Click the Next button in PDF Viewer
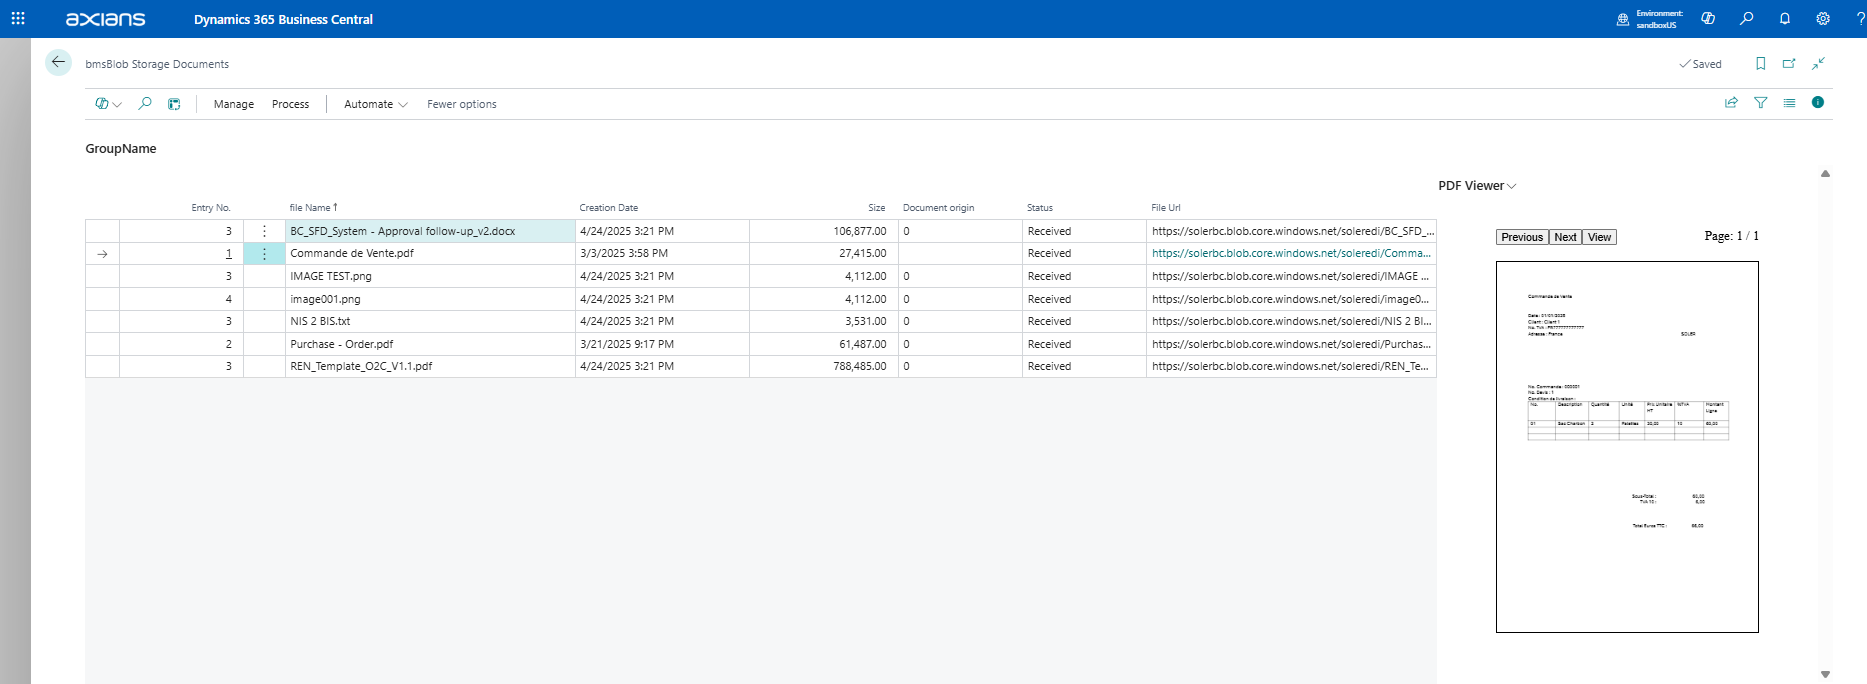 pos(1565,237)
